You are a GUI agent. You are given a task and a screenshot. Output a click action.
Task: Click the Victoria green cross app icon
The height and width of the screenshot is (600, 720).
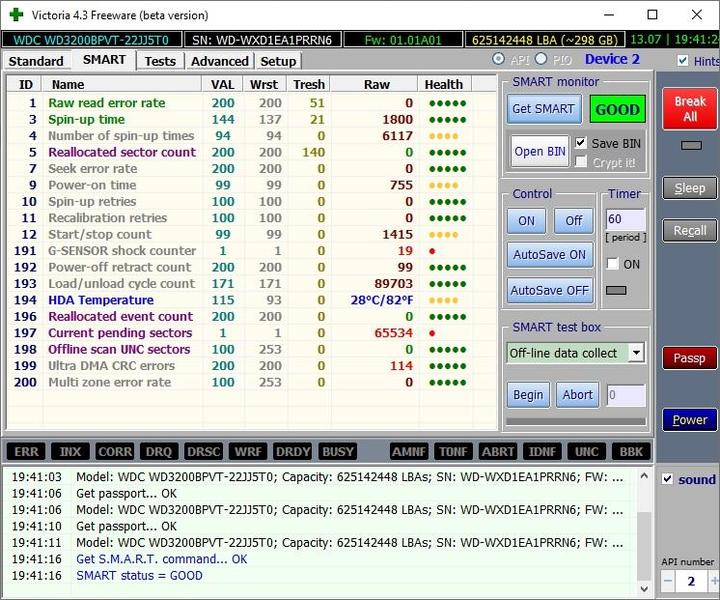[x=15, y=15]
